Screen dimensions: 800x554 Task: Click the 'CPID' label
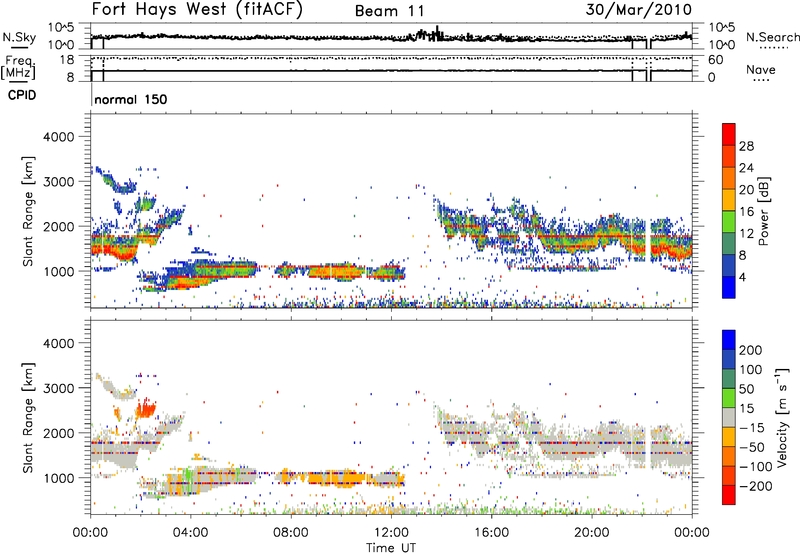[x=22, y=95]
